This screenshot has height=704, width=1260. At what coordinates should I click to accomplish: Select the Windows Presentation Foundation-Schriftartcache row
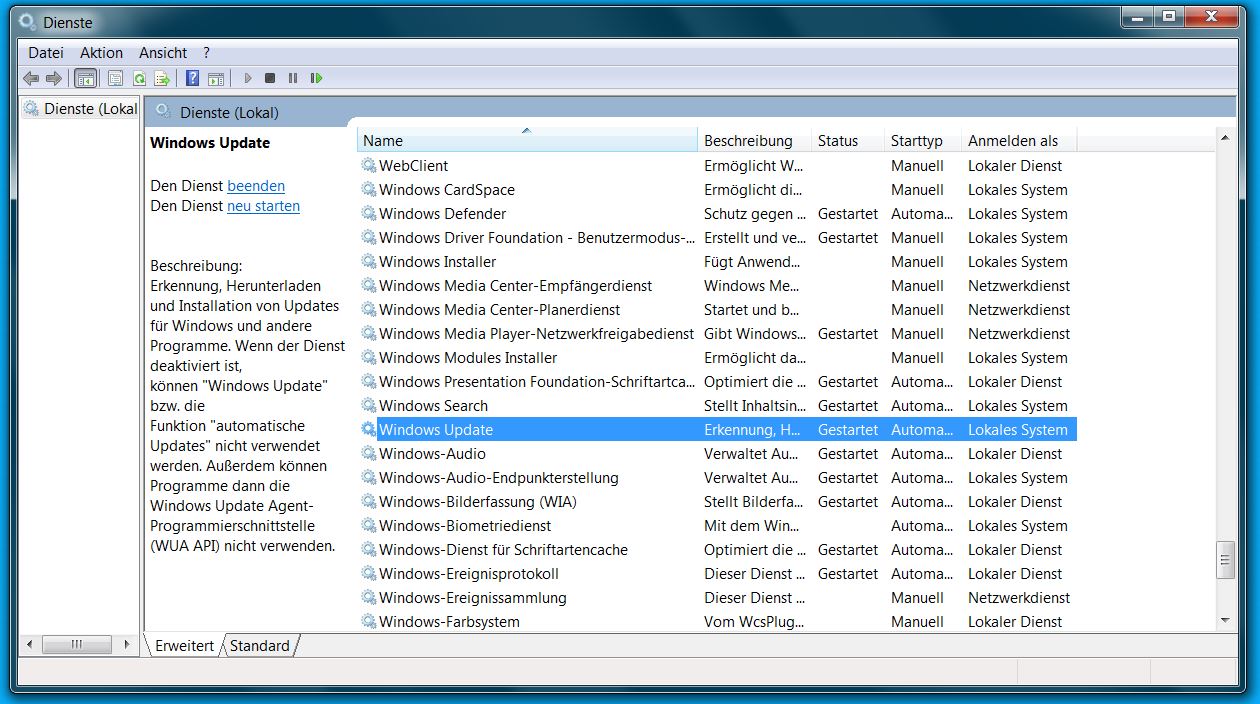coord(717,382)
